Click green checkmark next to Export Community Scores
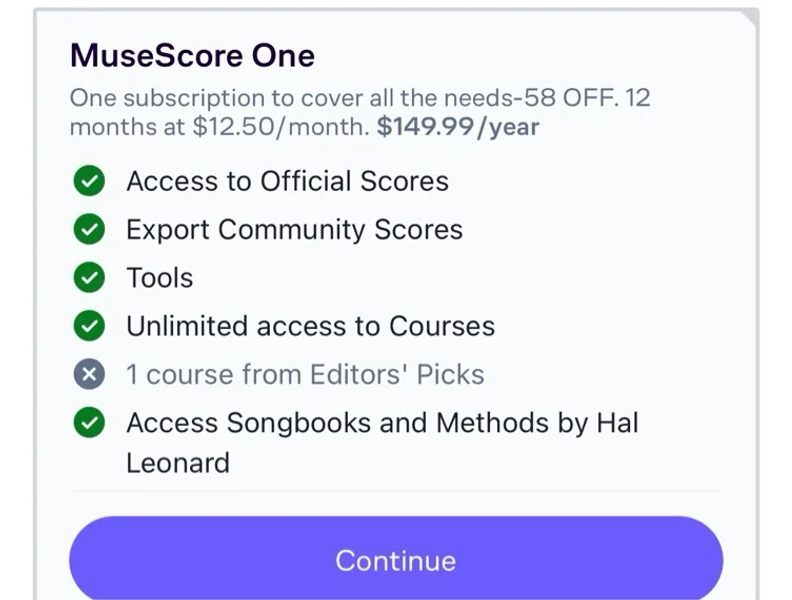 (89, 229)
